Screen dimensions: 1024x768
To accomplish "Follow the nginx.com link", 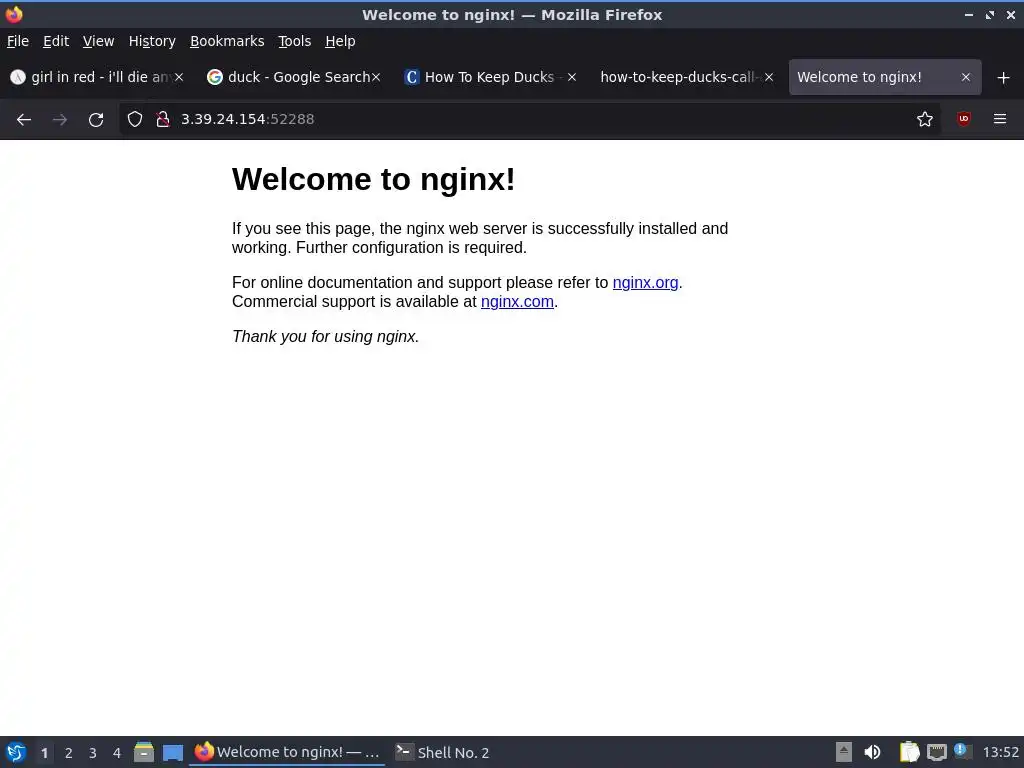I will click(x=517, y=302).
